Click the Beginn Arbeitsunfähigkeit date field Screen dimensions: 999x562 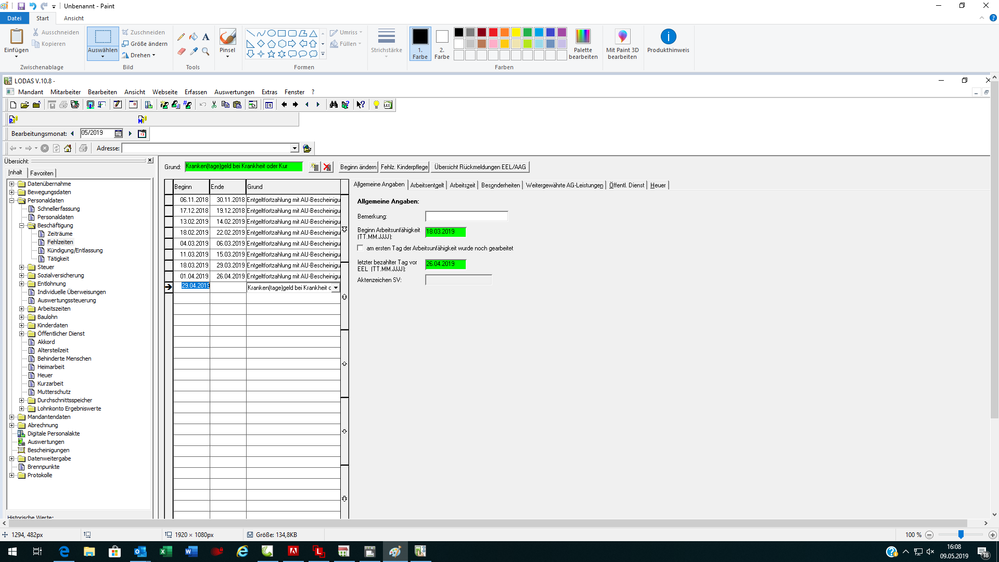[445, 232]
